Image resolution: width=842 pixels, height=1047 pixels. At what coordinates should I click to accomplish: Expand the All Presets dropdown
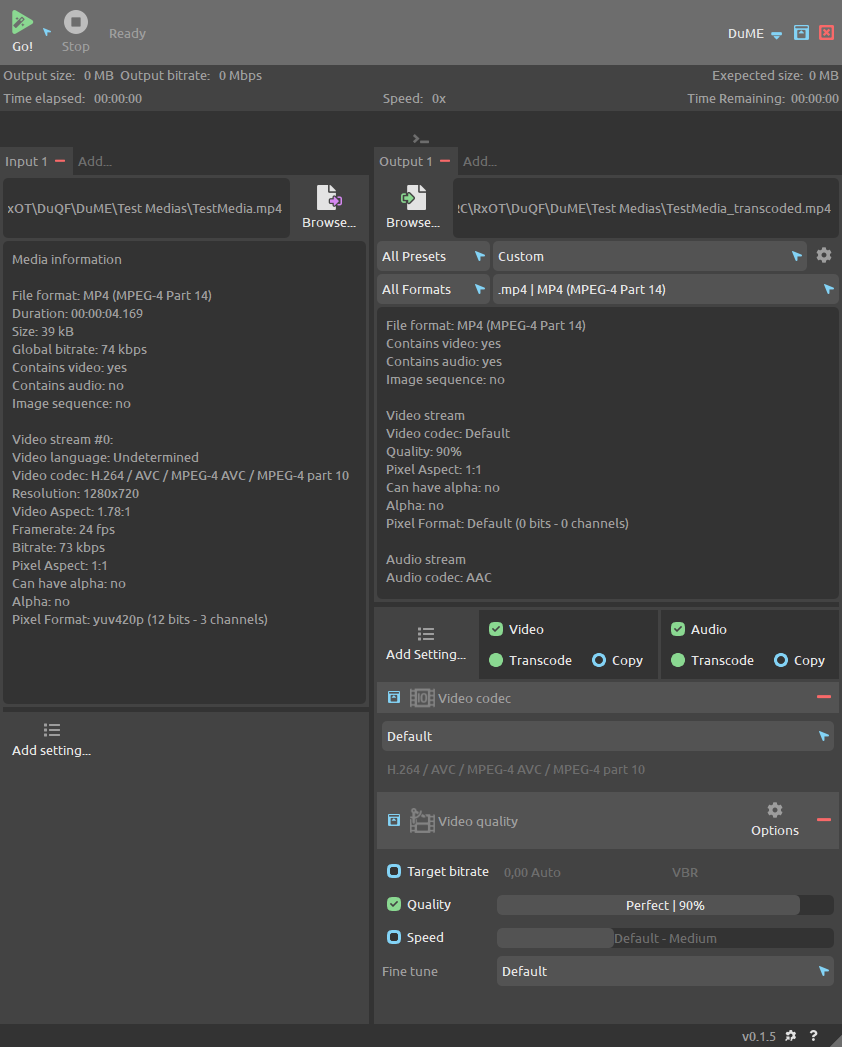(433, 256)
